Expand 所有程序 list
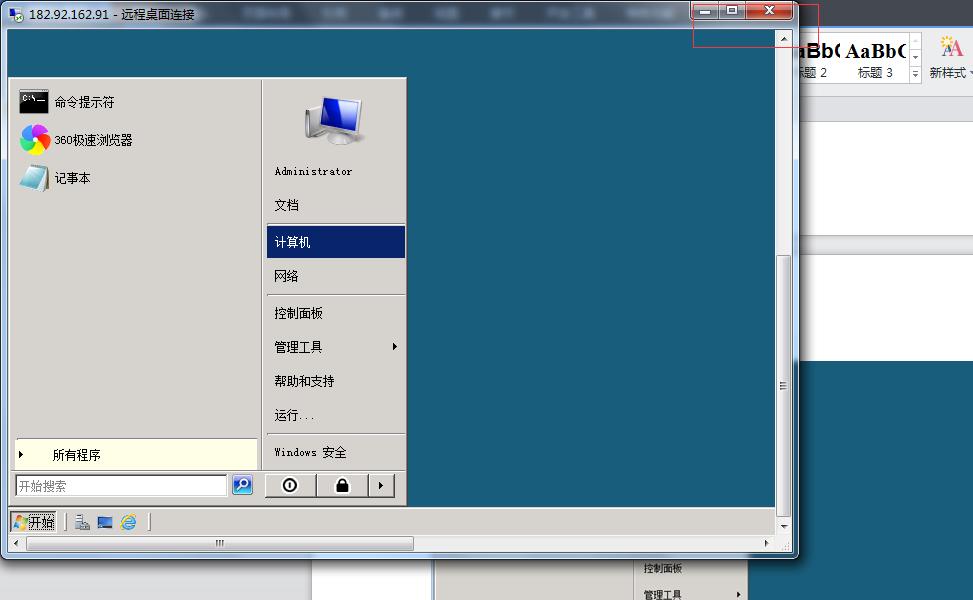Image resolution: width=973 pixels, height=600 pixels. [136, 455]
